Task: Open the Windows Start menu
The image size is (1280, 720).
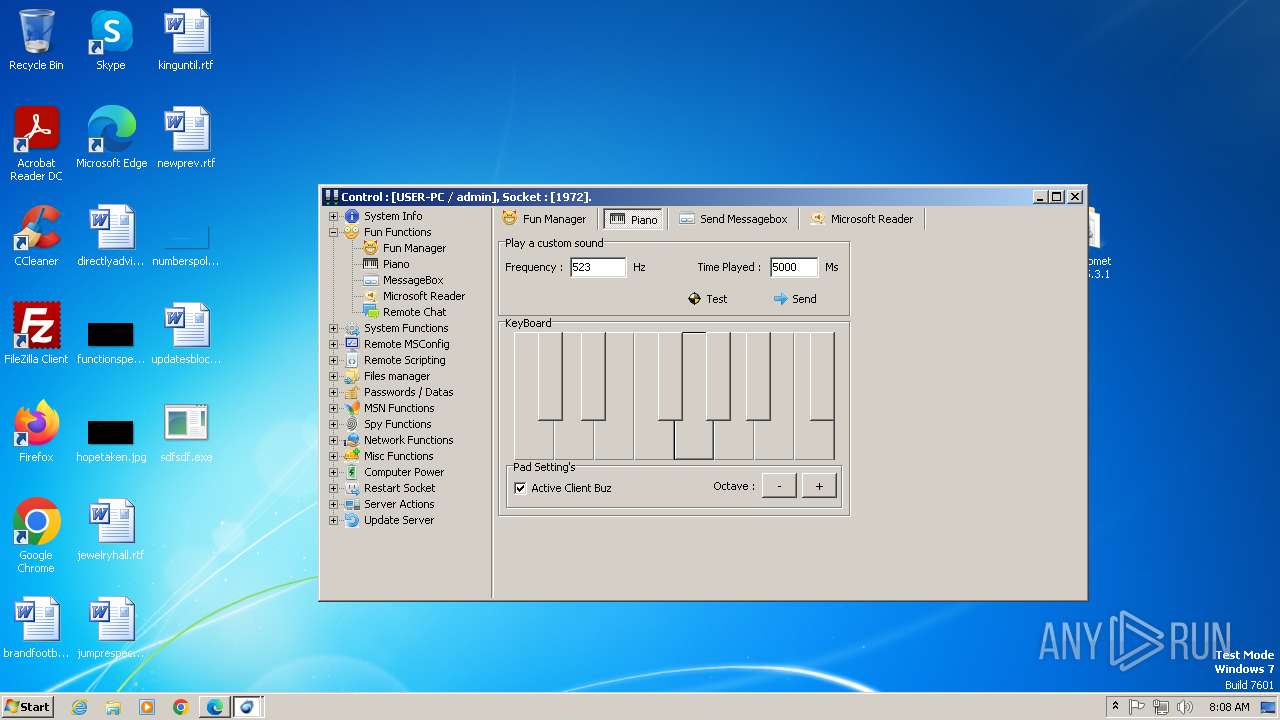Action: coord(27,707)
